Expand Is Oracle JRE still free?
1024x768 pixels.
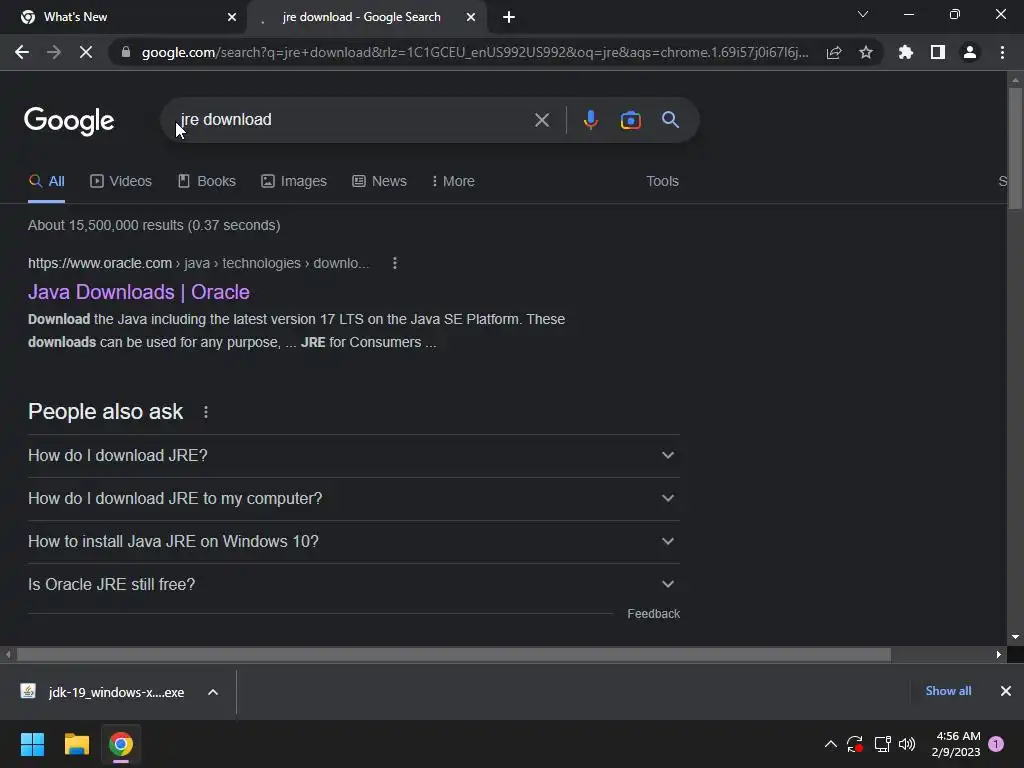[x=354, y=584]
